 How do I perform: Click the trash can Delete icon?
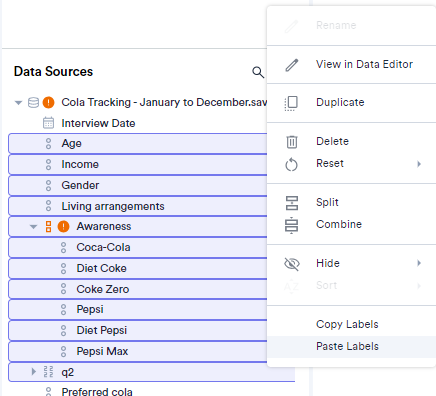(292, 142)
